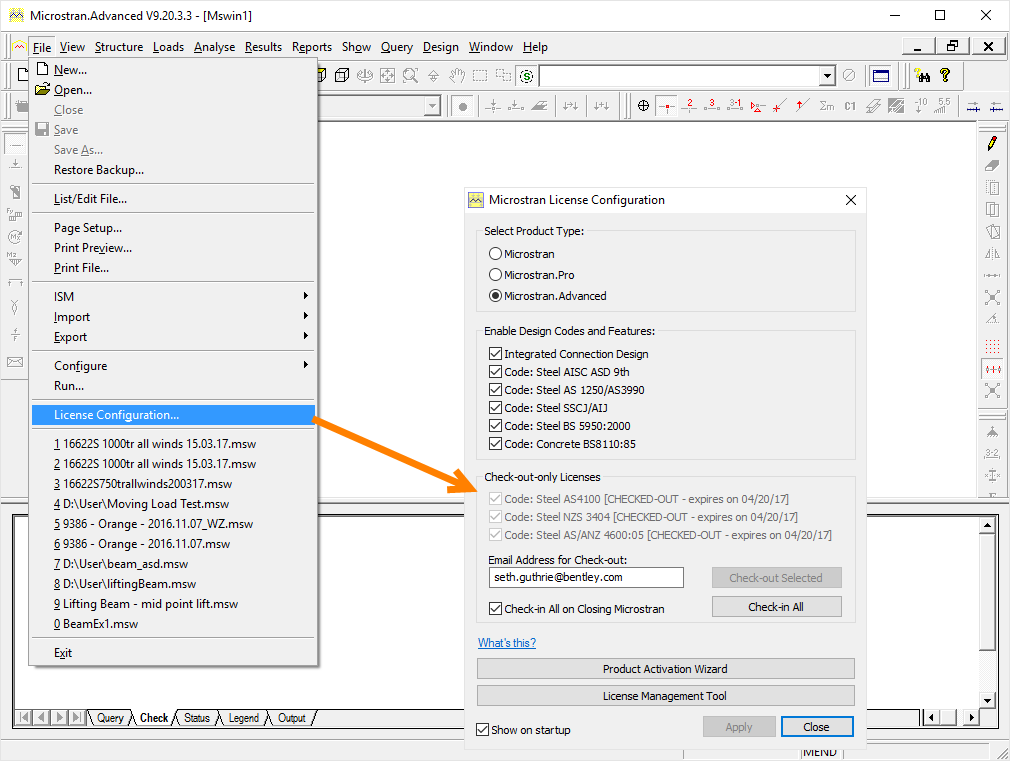
Task: Click the zoom magnifier icon
Action: (410, 75)
